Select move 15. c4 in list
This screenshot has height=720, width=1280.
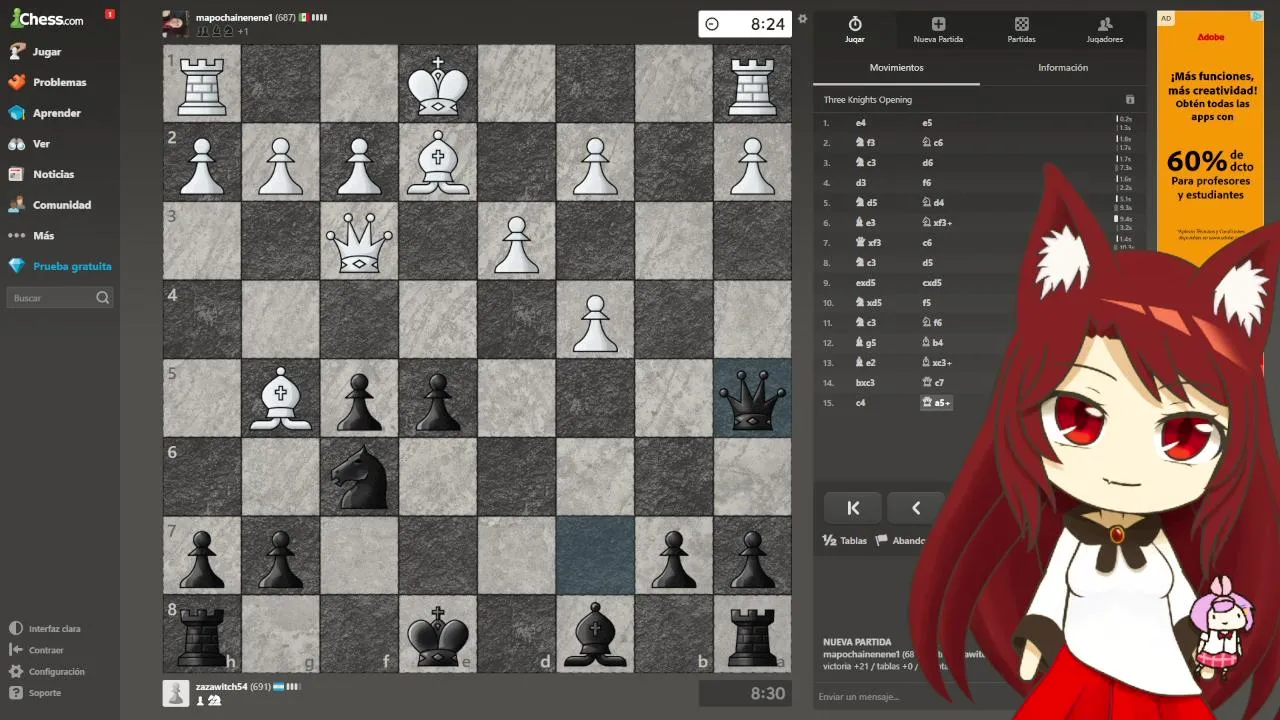(x=860, y=403)
